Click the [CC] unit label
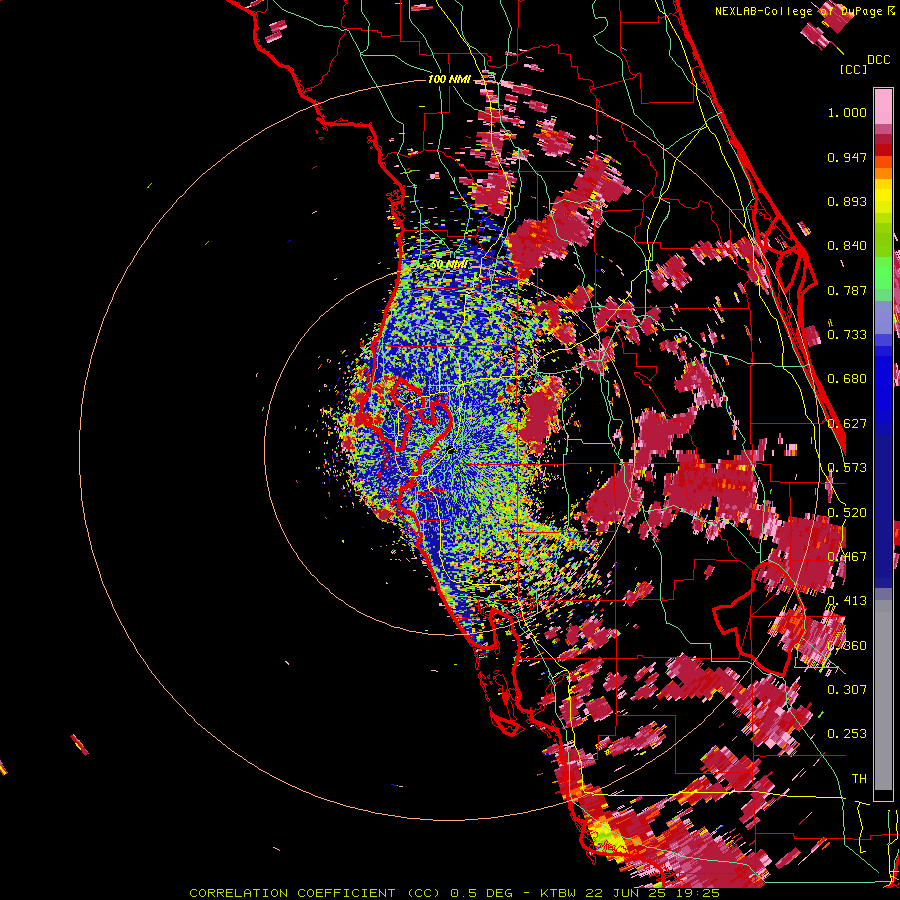Screen dimensions: 900x900 pos(853,69)
